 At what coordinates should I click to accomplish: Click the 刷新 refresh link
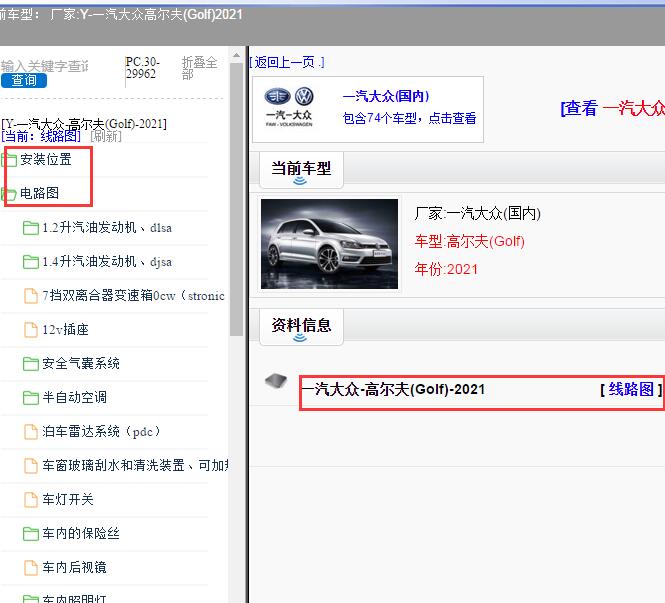106,136
